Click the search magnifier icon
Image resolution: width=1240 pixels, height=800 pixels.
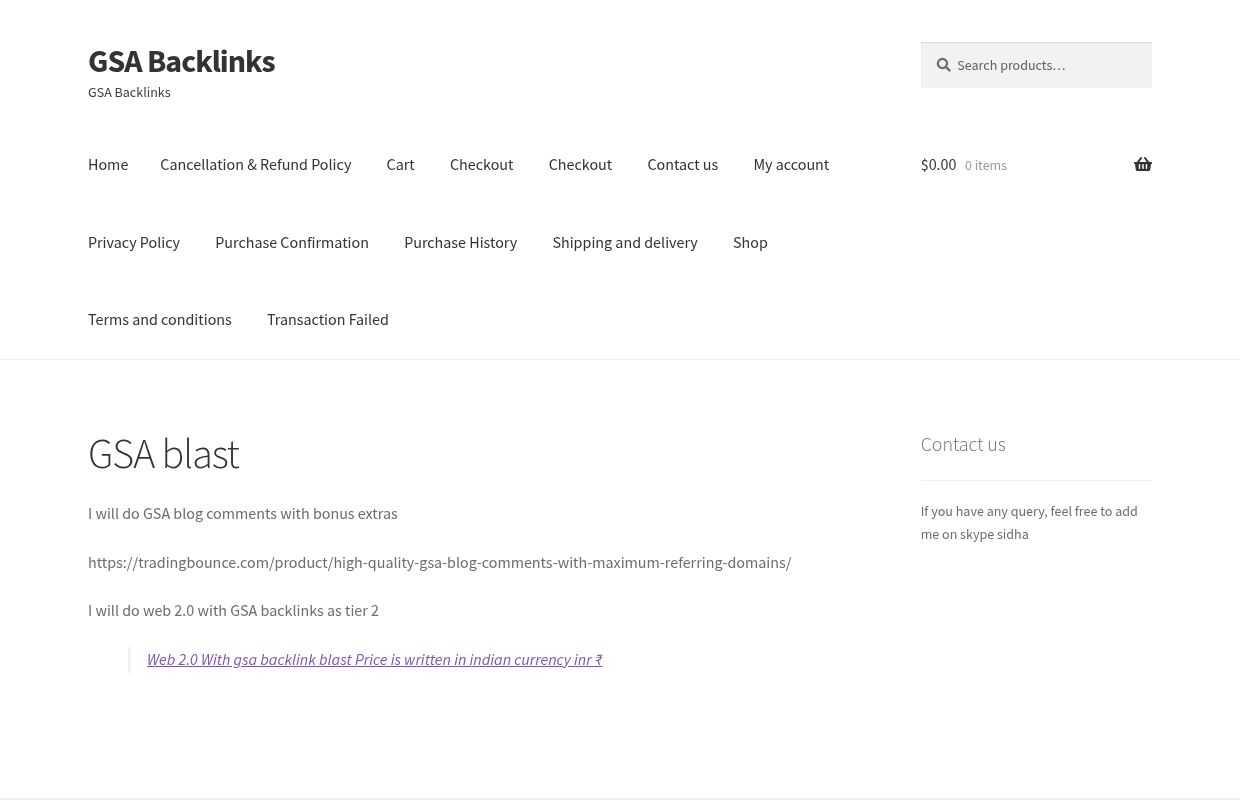[x=943, y=65]
